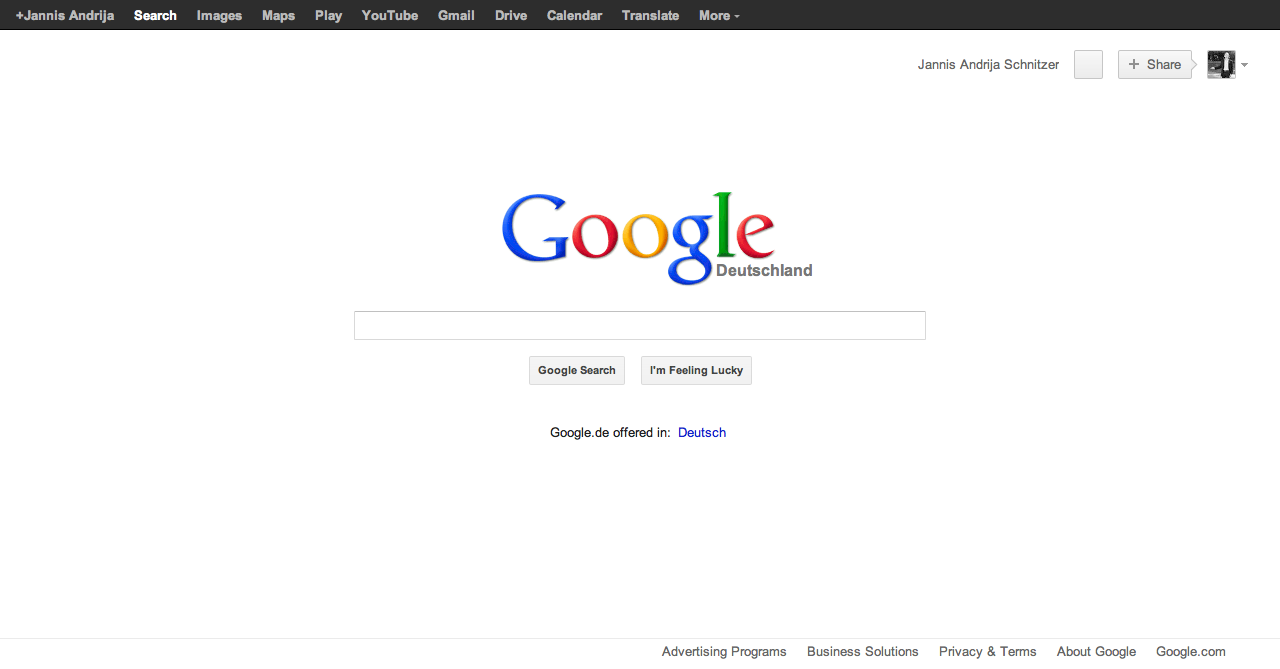Open the +Jannis Andrija profile link
This screenshot has height=669, width=1280.
point(65,15)
